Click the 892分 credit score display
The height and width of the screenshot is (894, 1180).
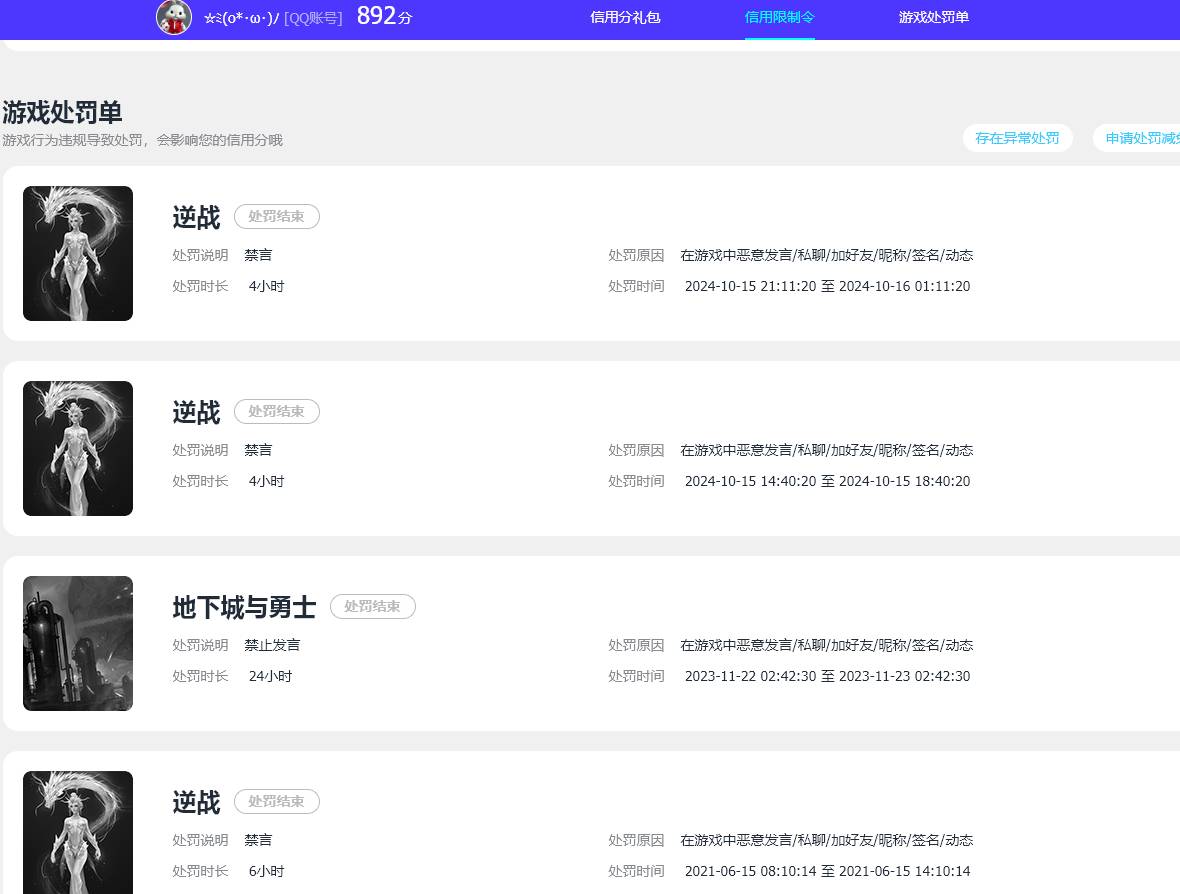coord(383,16)
